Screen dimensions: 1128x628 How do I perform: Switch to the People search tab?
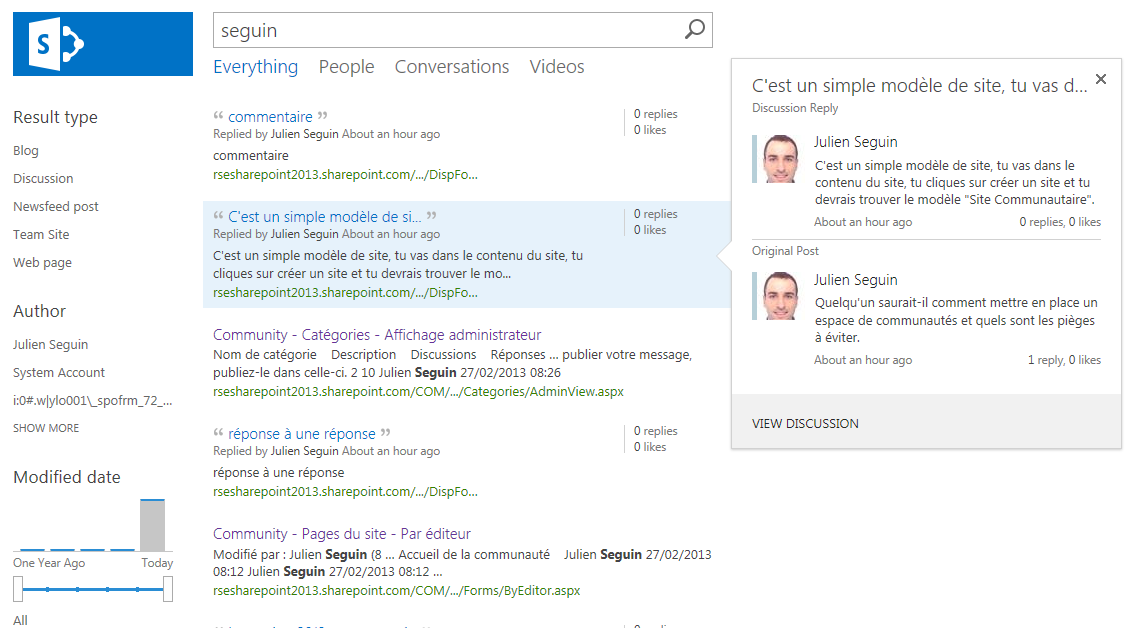click(346, 67)
